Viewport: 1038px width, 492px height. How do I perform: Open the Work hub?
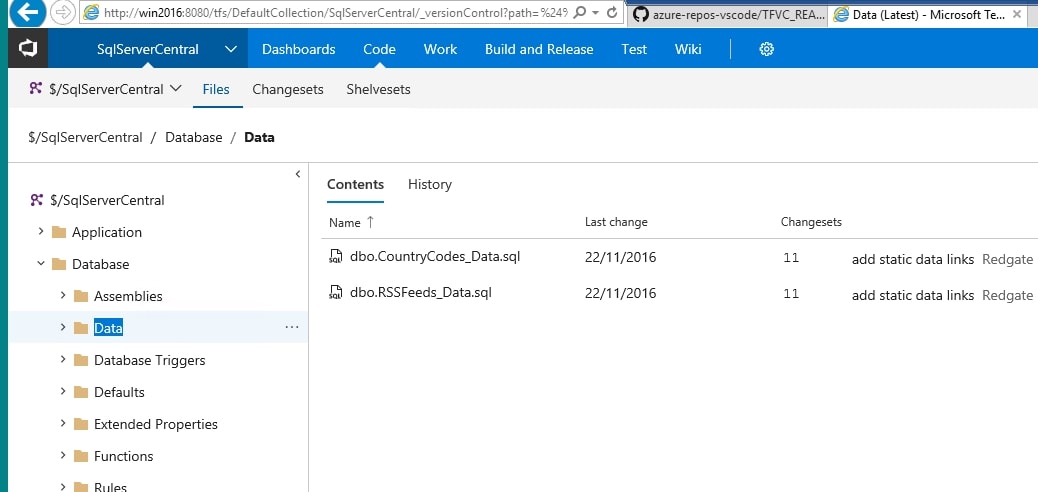pyautogui.click(x=440, y=49)
